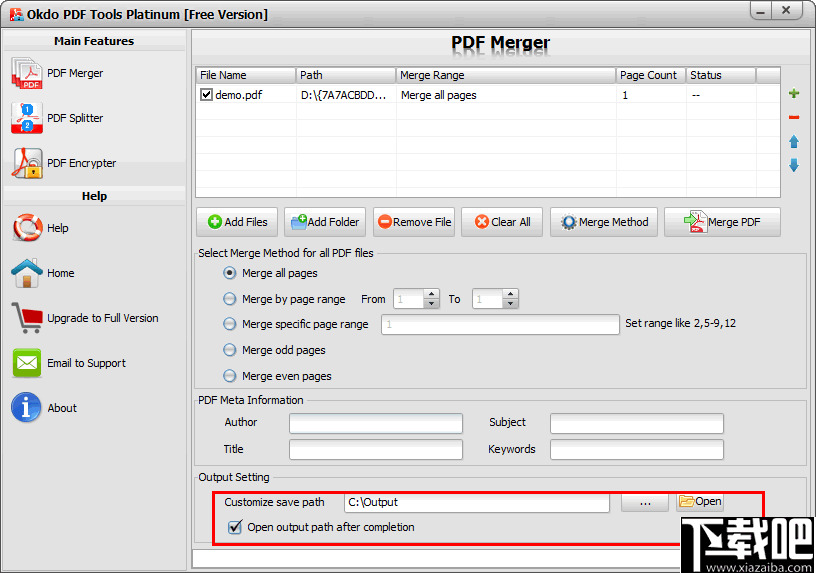
Task: Move file down with blue down arrow
Action: [794, 165]
